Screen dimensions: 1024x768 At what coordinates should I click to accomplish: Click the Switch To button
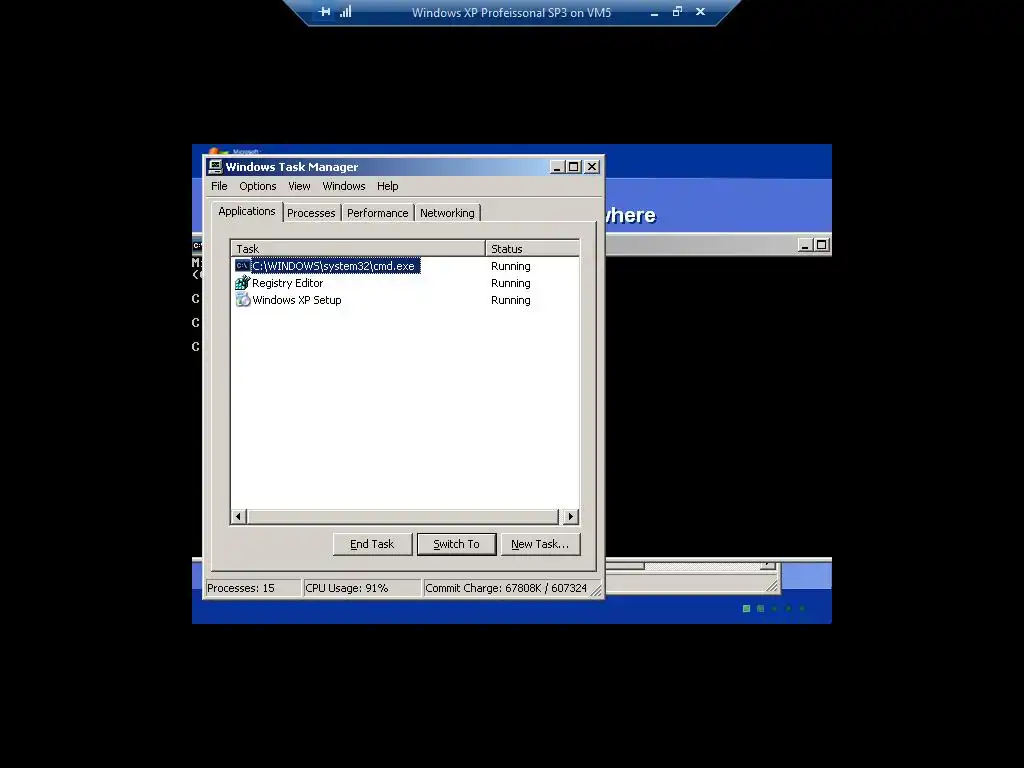[456, 544]
